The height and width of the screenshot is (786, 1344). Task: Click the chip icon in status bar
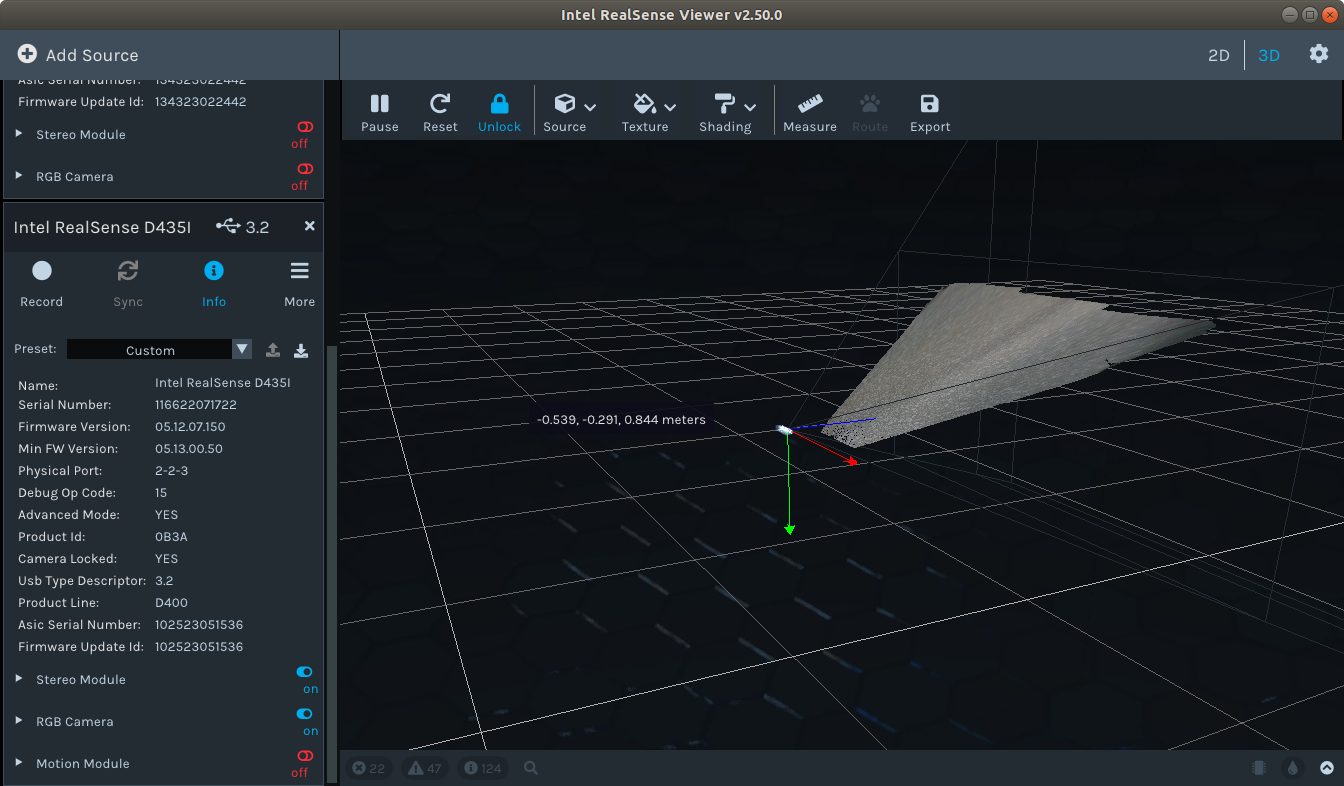tap(1259, 768)
